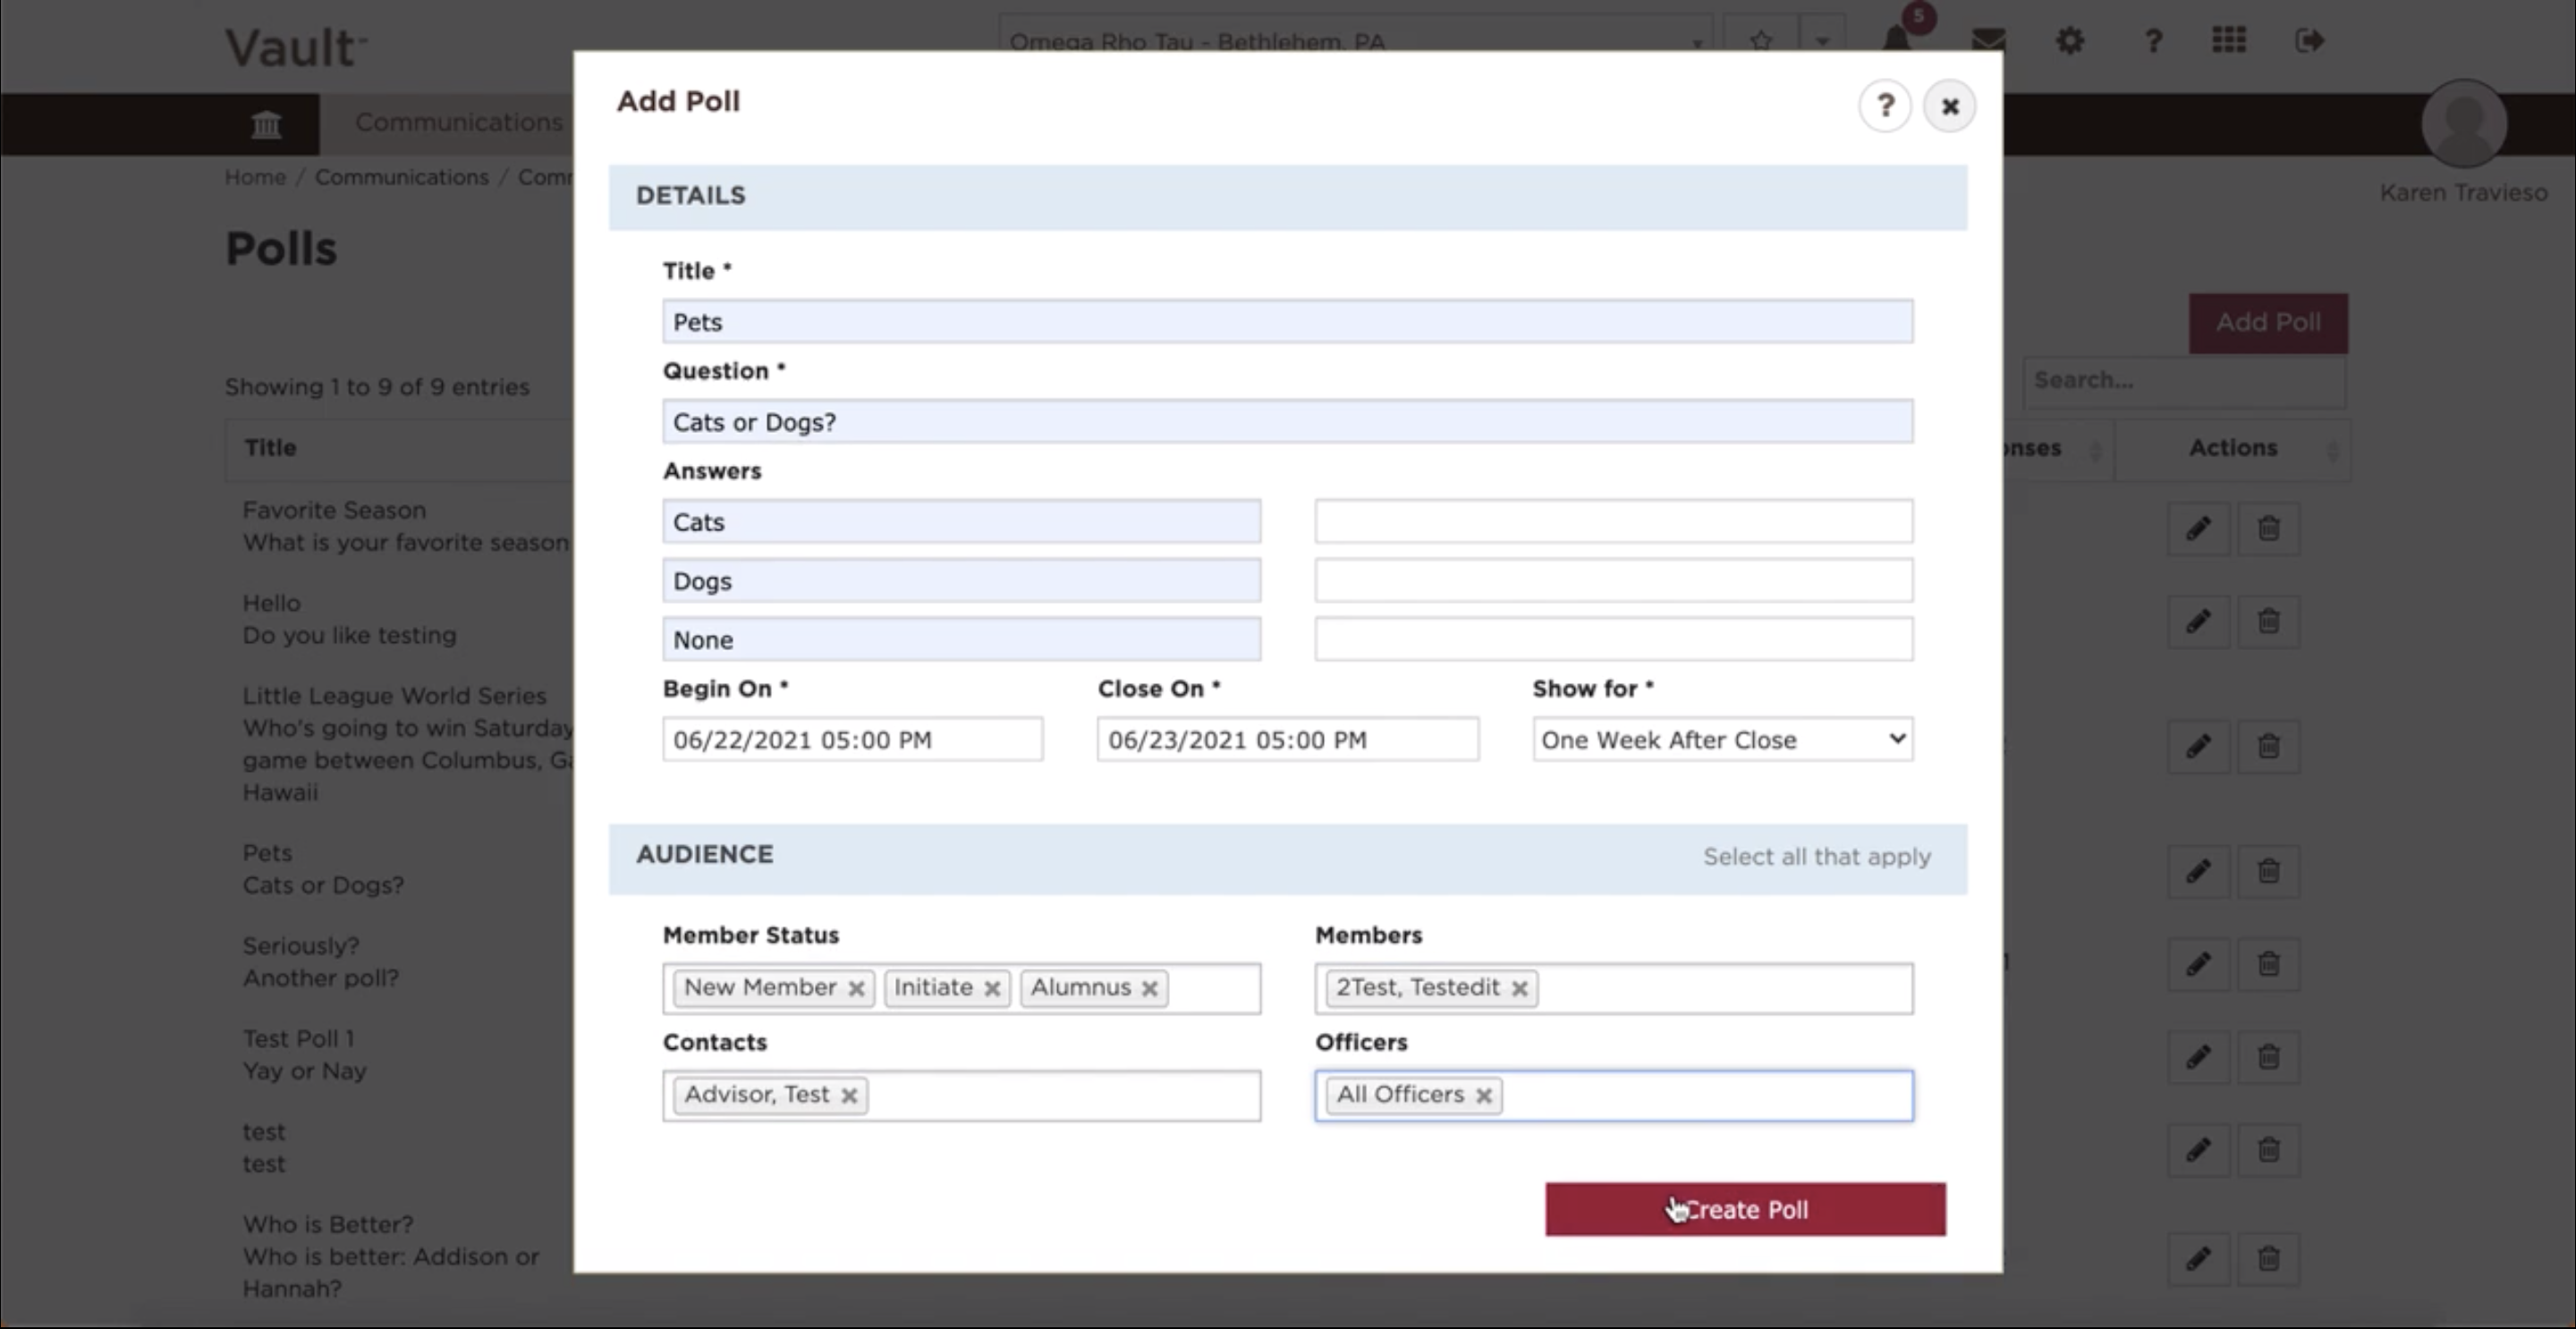
Task: Remove the Alumnus tag
Action: [x=1150, y=988]
